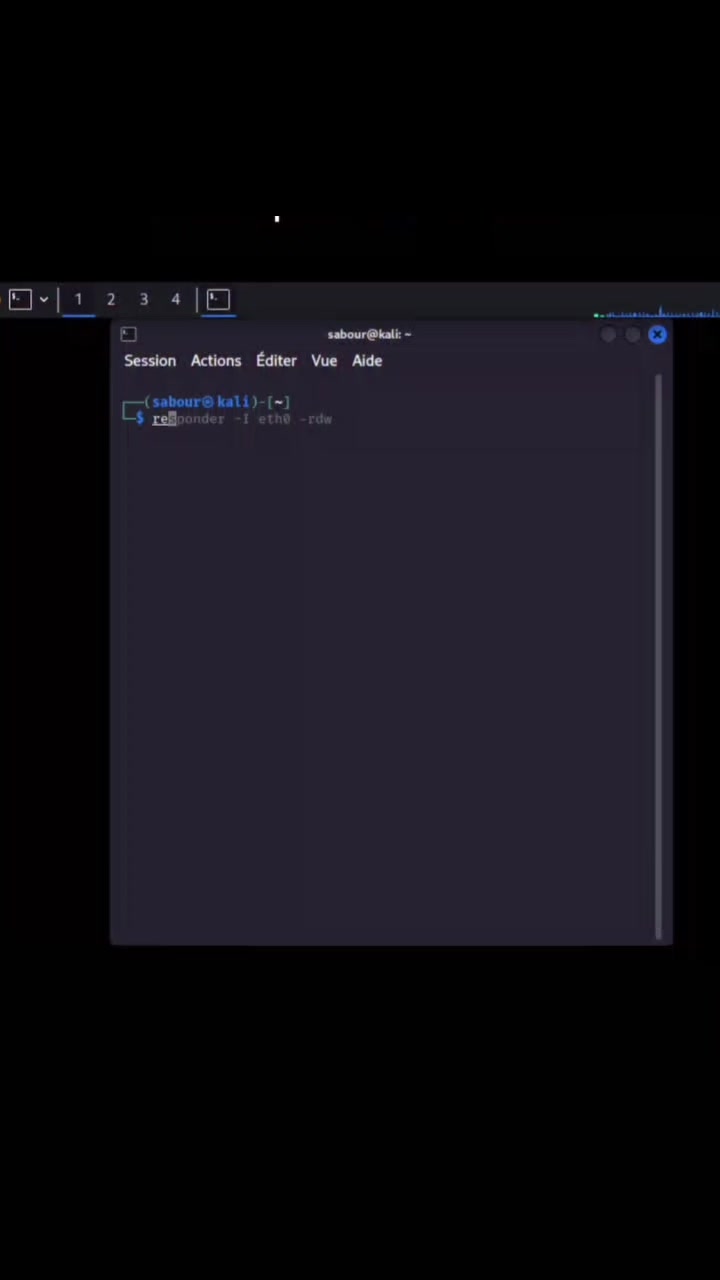Switch to workspace 3 in panel
Screen dimensions: 720x1280
click(x=144, y=299)
